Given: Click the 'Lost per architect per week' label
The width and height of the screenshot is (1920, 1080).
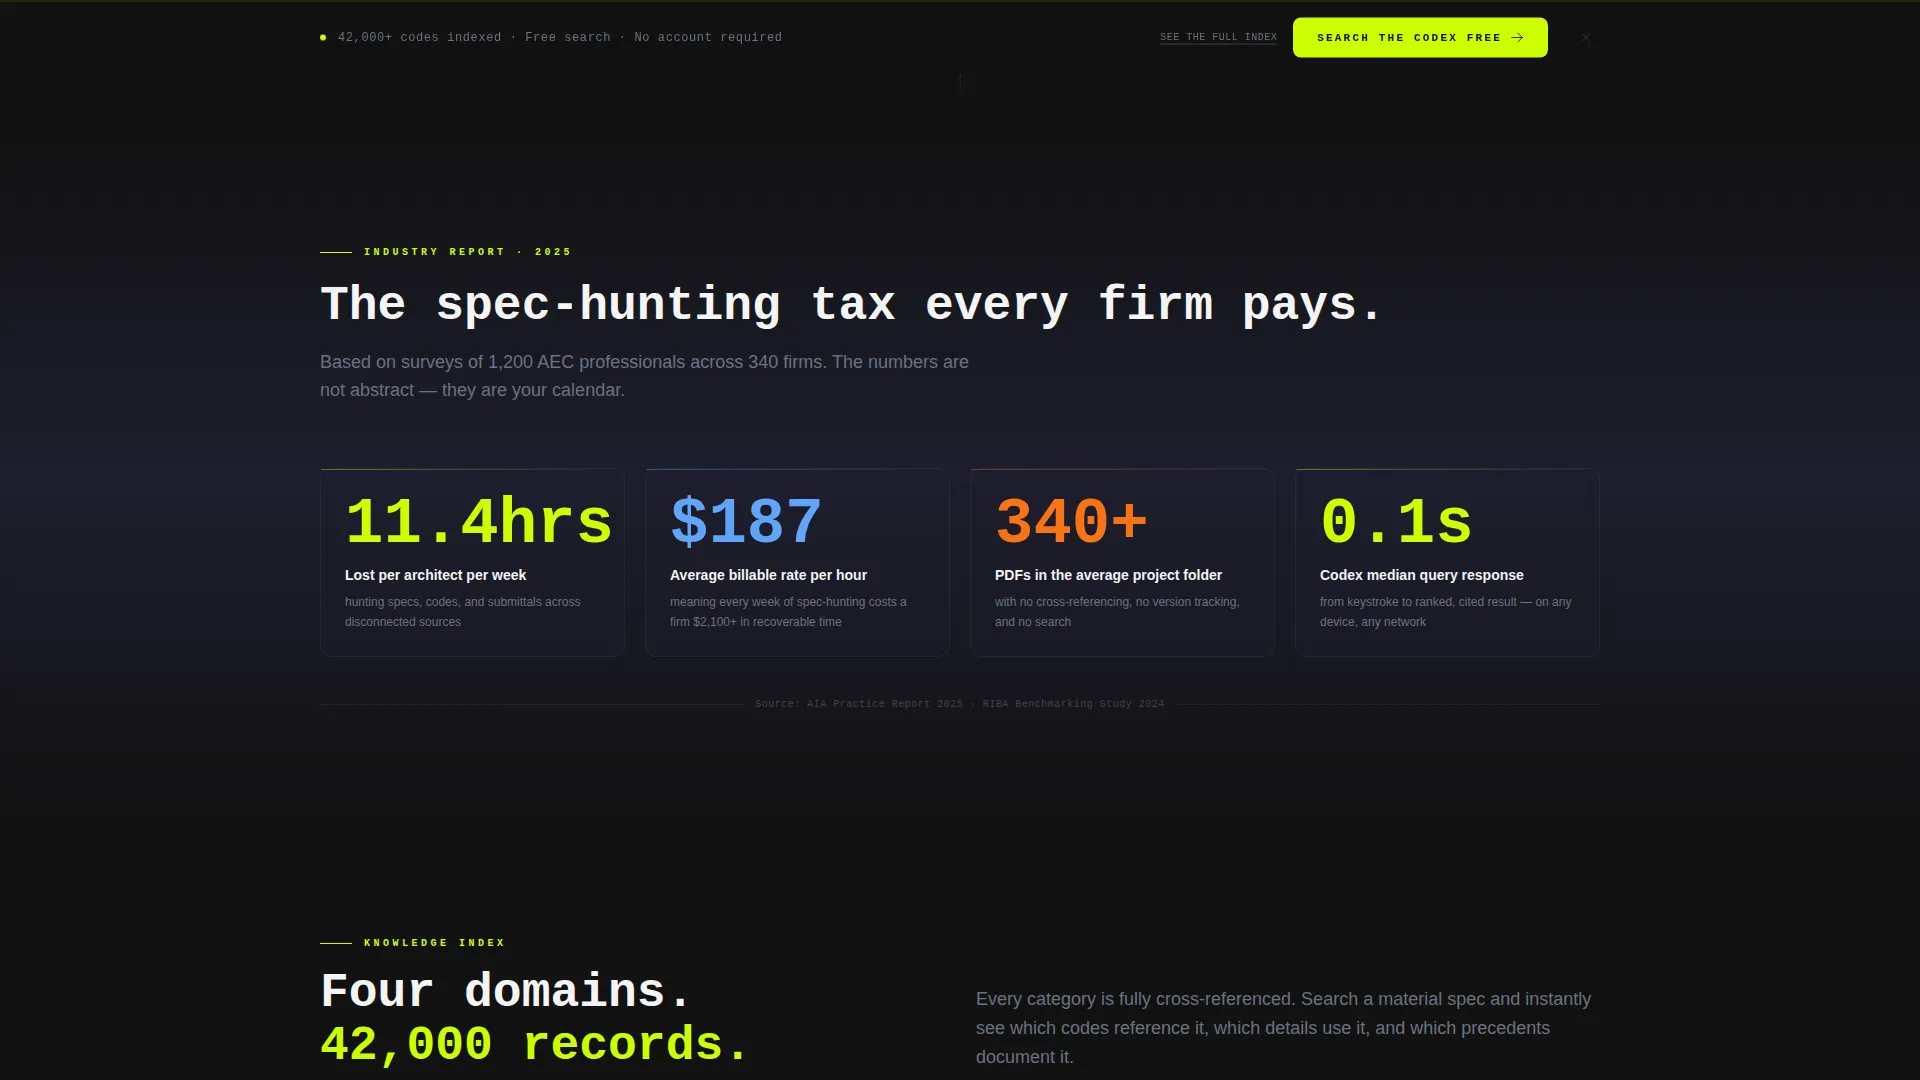Looking at the screenshot, I should 435,575.
